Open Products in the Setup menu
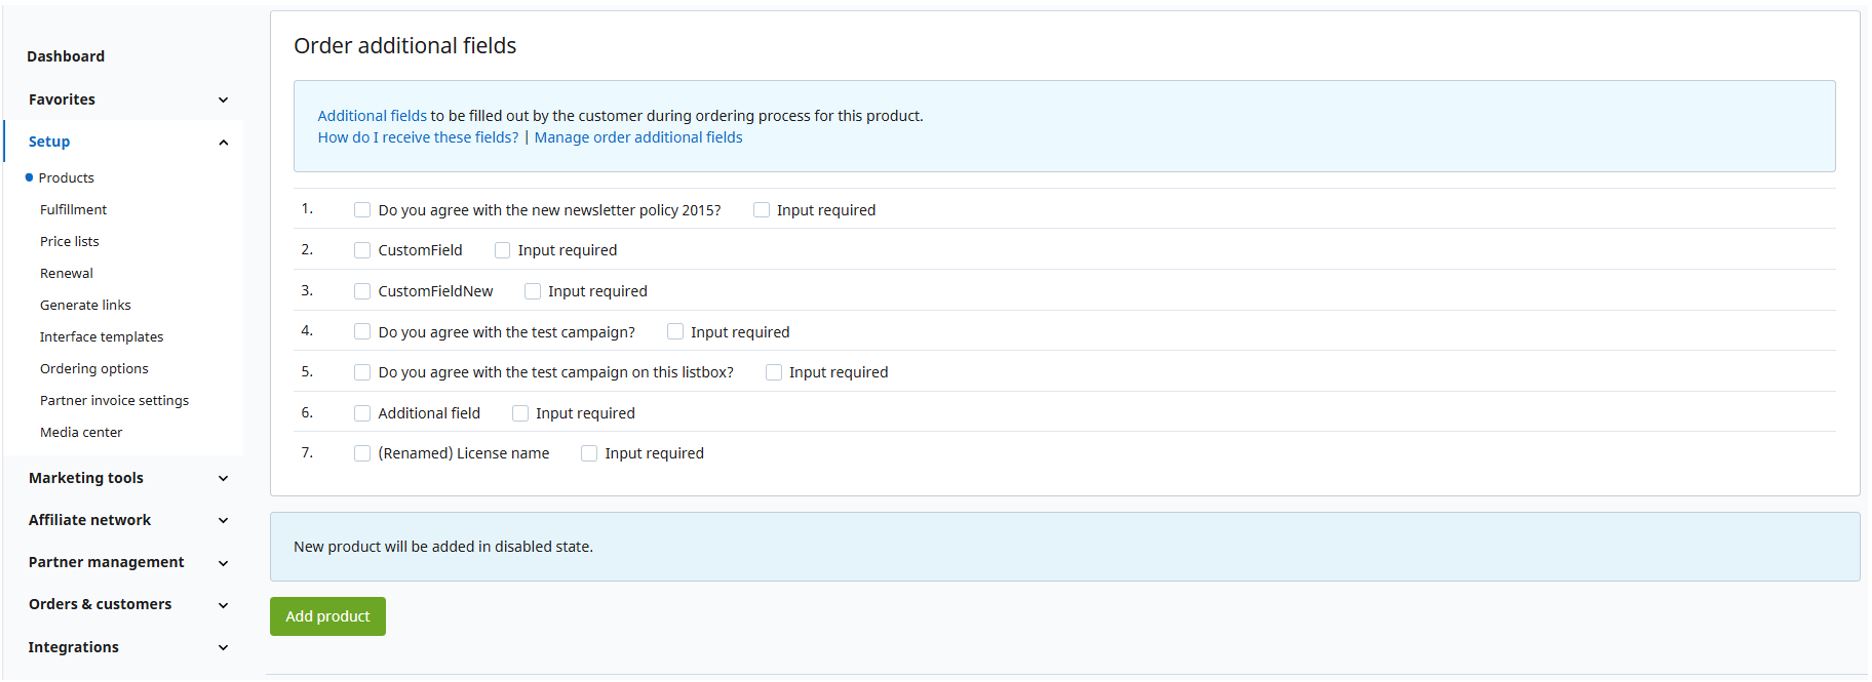This screenshot has height=682, width=1872. pos(66,178)
